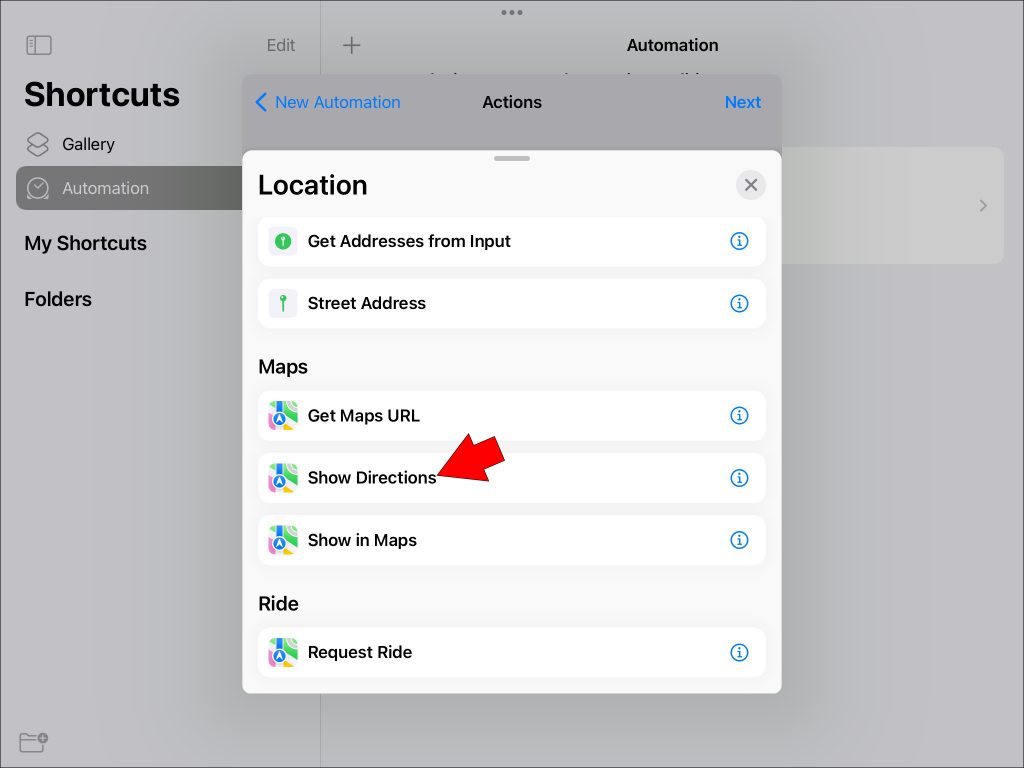Viewport: 1024px width, 768px height.
Task: Tap the new-folder icon at bottom left
Action: [31, 742]
